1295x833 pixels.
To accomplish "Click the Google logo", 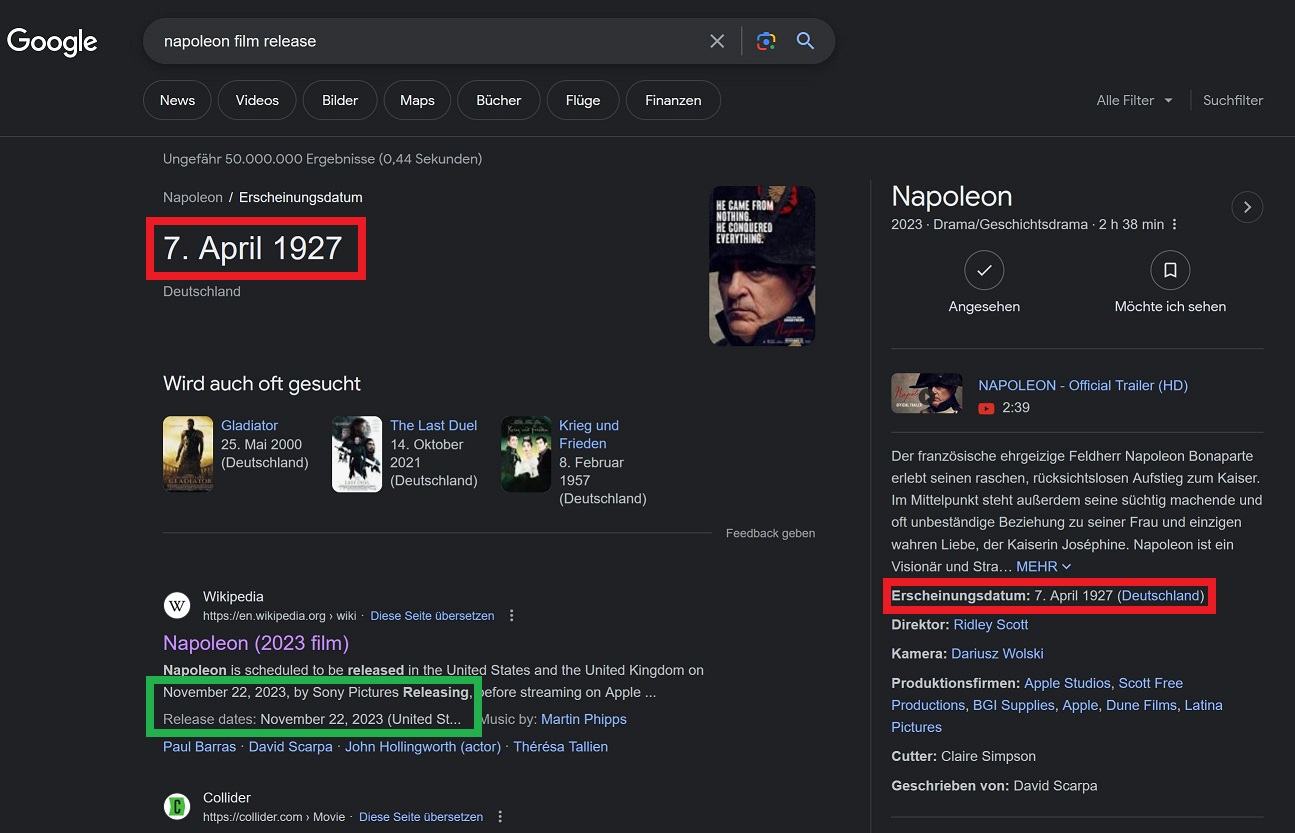I will (52, 41).
